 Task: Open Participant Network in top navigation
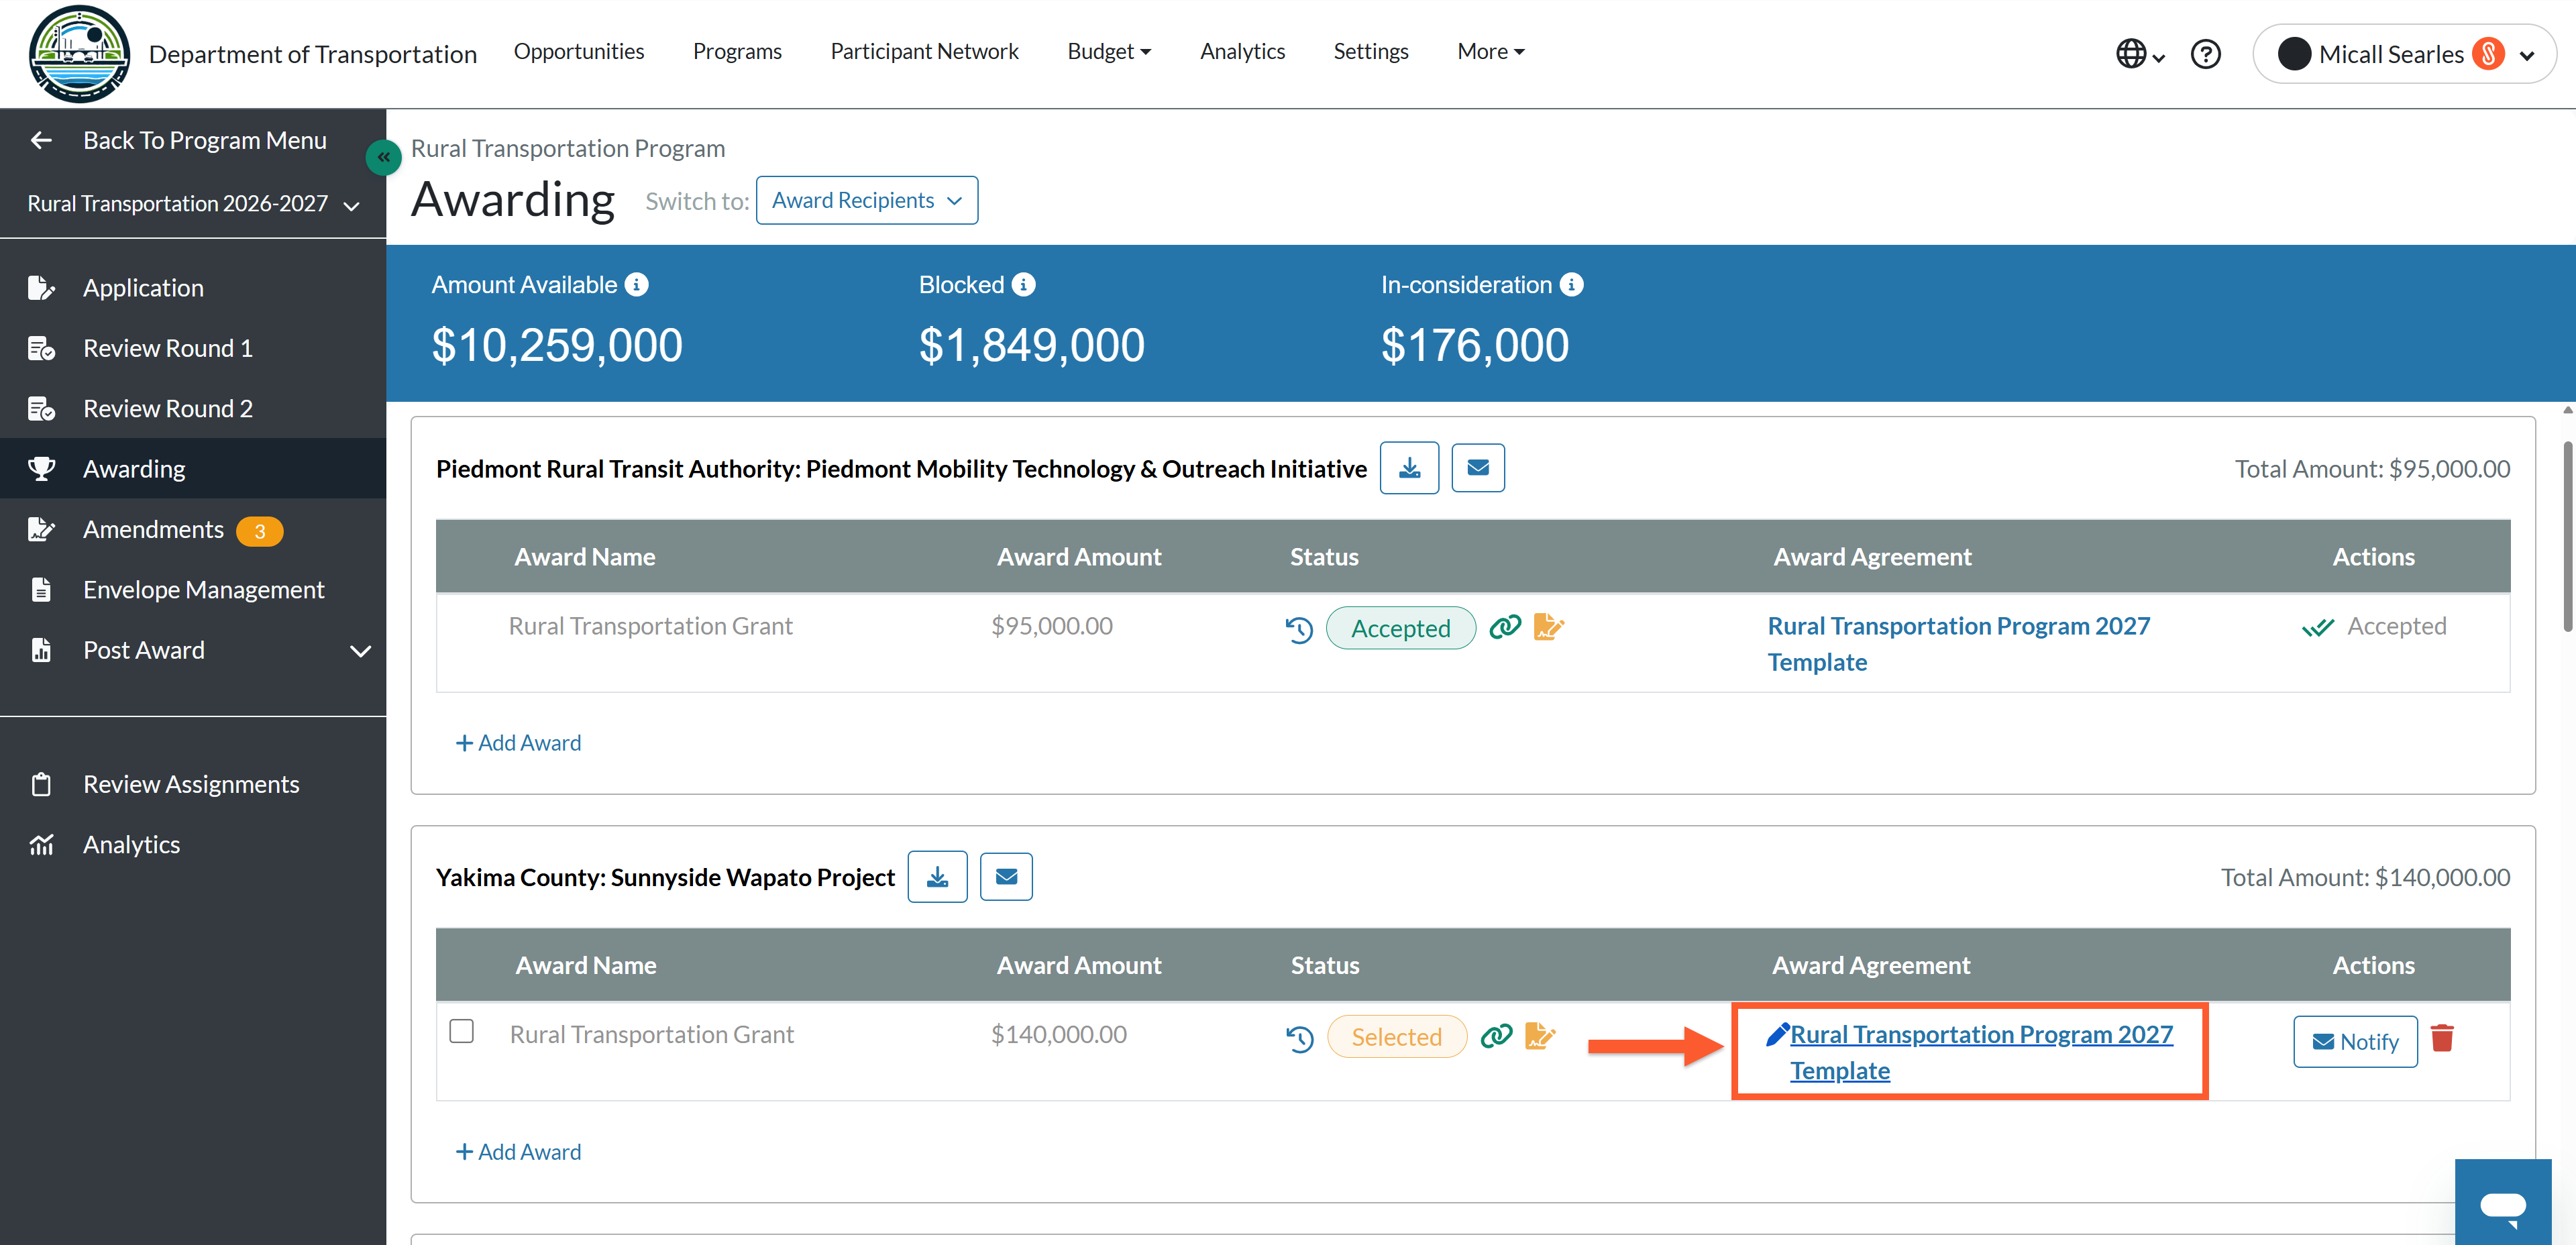click(x=924, y=51)
